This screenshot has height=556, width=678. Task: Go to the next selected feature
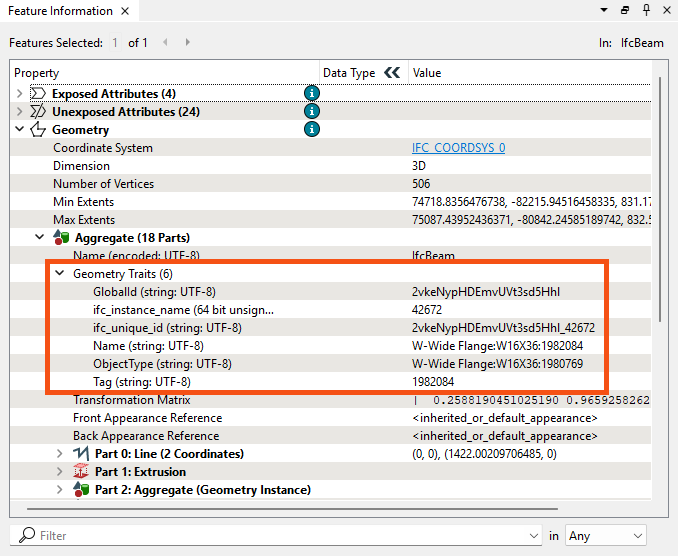click(x=187, y=43)
